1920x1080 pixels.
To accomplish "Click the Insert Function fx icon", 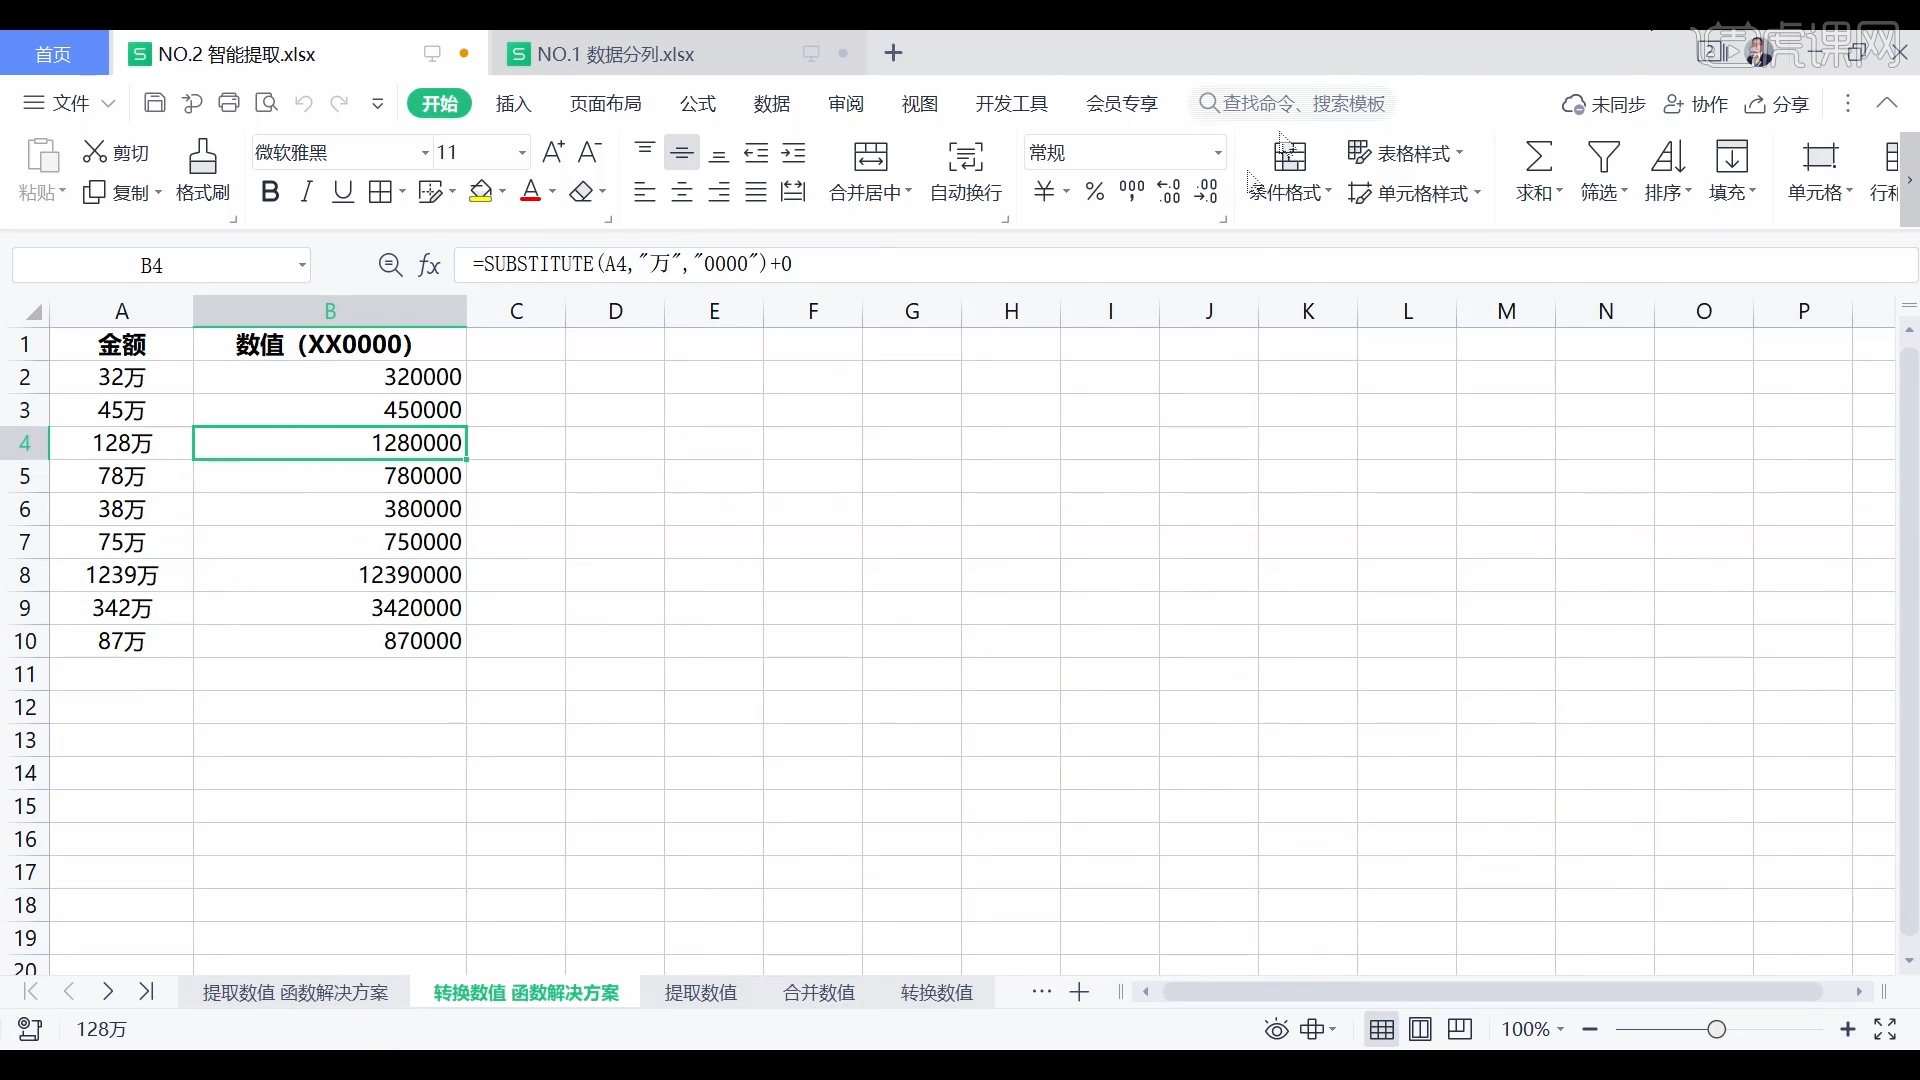I will [429, 265].
